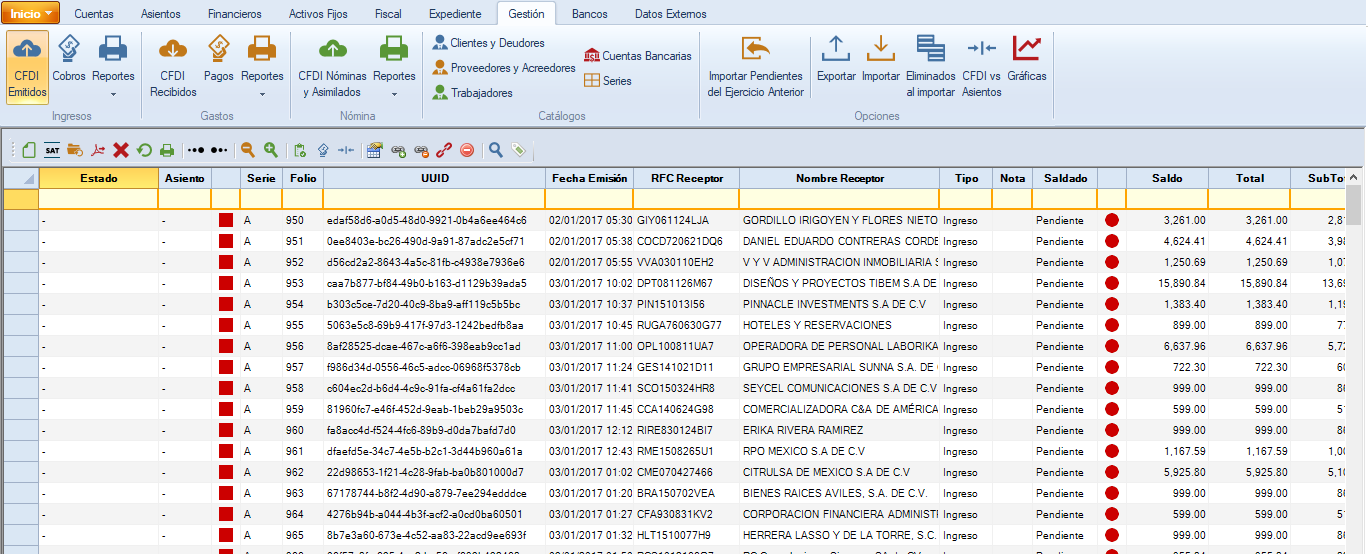Open the Inicio dropdown menu
This screenshot has width=1368, height=554.
click(30, 13)
